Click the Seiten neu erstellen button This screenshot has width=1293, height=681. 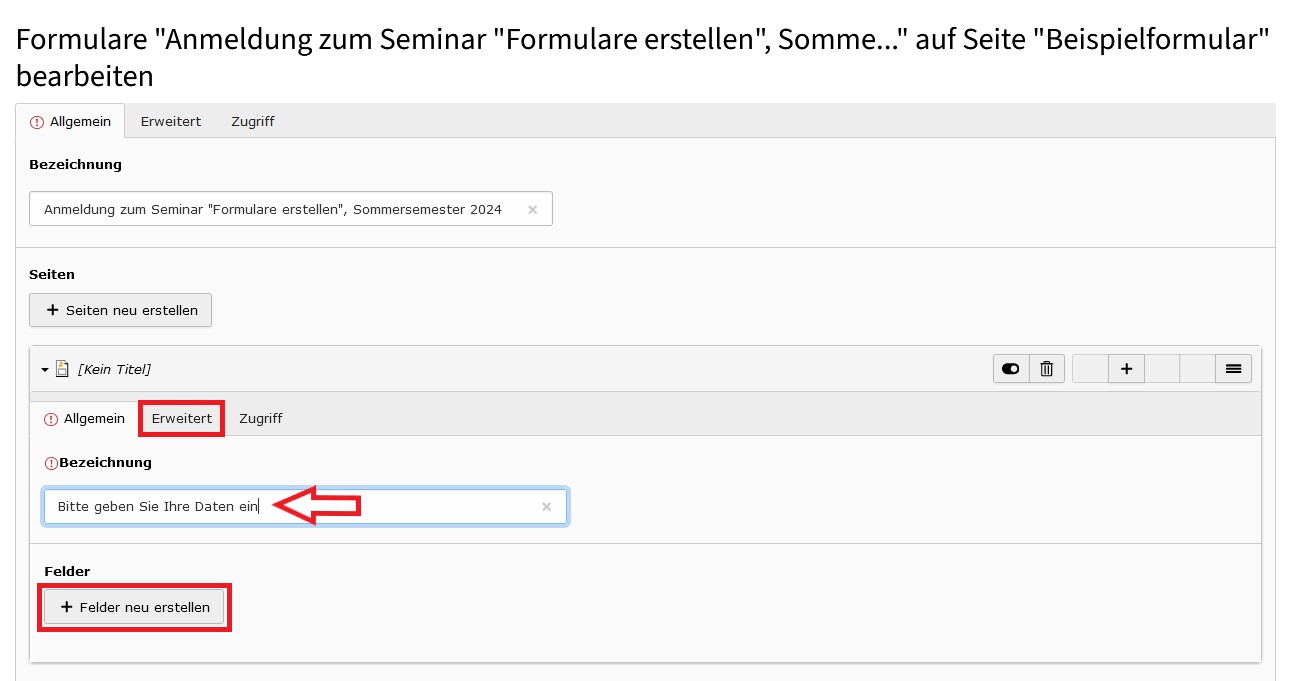[x=121, y=310]
